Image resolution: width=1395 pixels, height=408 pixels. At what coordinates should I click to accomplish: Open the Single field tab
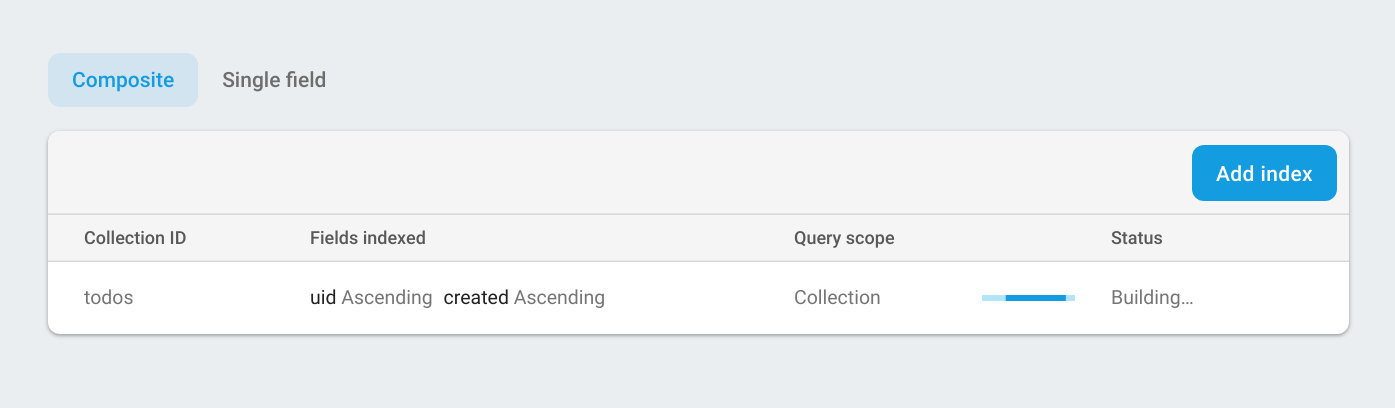274,80
